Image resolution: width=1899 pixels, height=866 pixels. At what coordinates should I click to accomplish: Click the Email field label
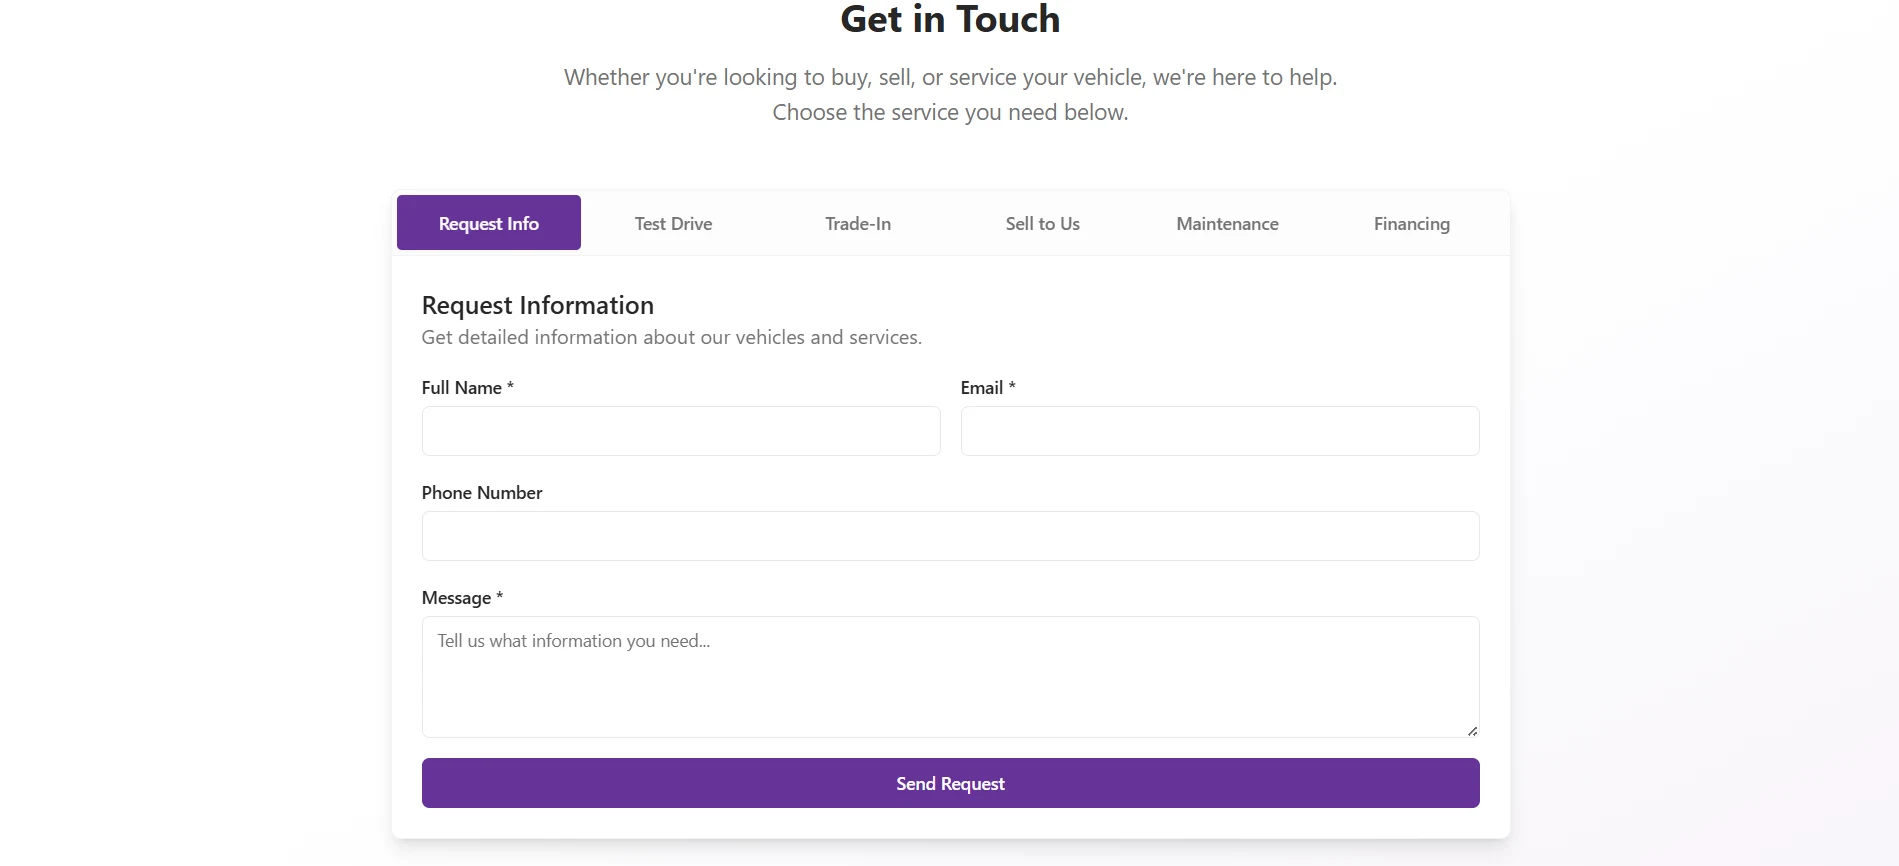[981, 388]
